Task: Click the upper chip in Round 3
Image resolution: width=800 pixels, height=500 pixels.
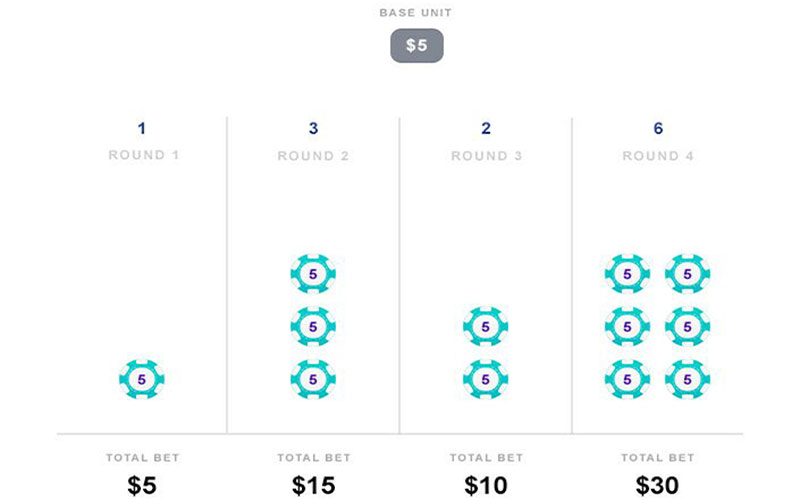Action: pos(486,326)
